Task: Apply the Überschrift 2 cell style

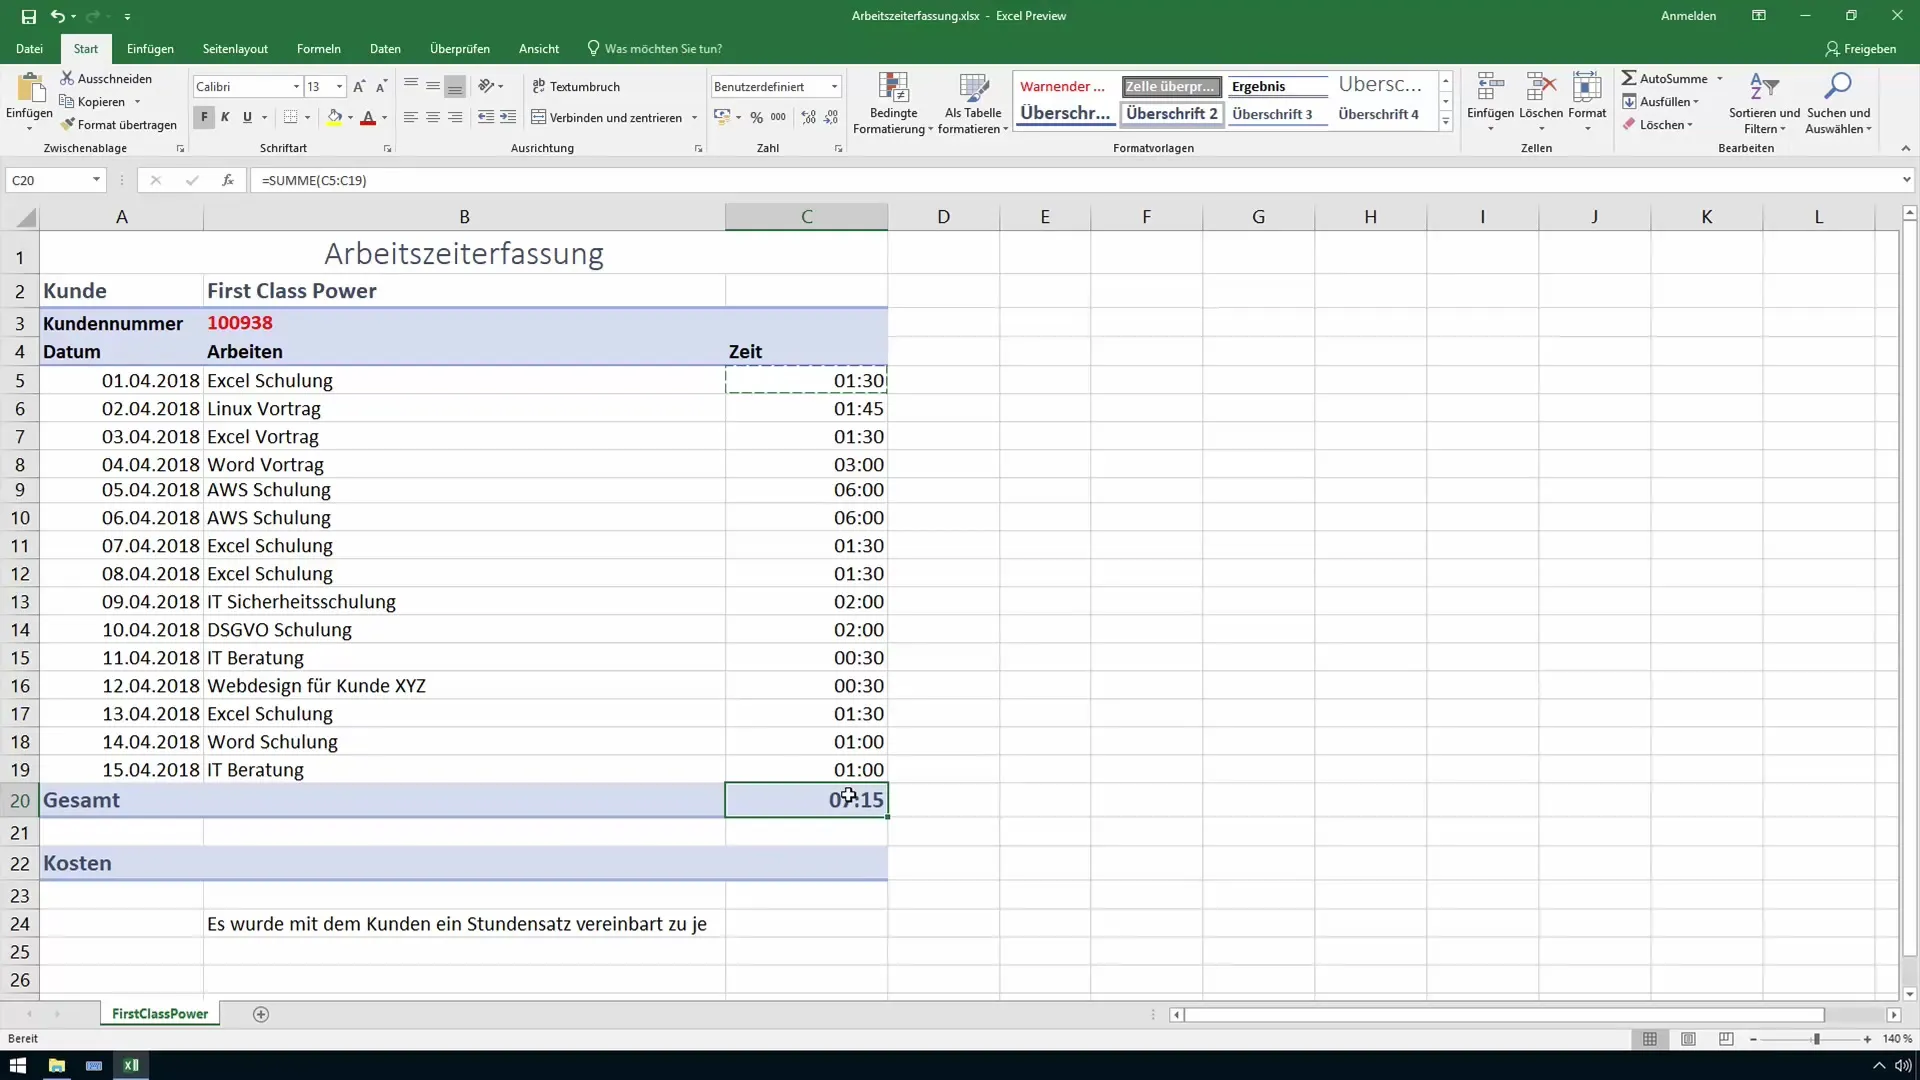Action: (1172, 114)
